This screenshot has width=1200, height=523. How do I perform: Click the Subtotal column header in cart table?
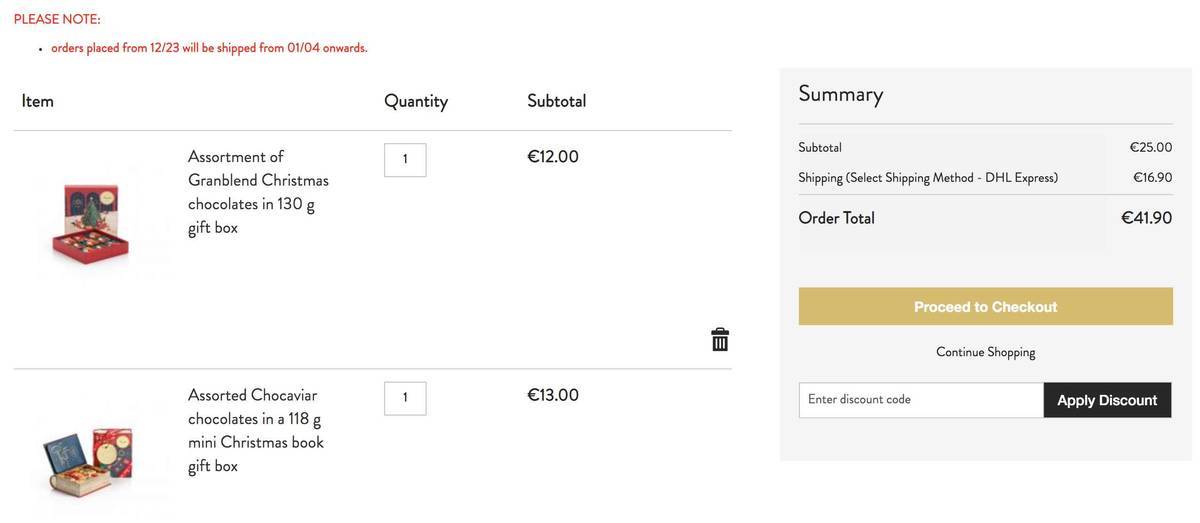[x=557, y=101]
